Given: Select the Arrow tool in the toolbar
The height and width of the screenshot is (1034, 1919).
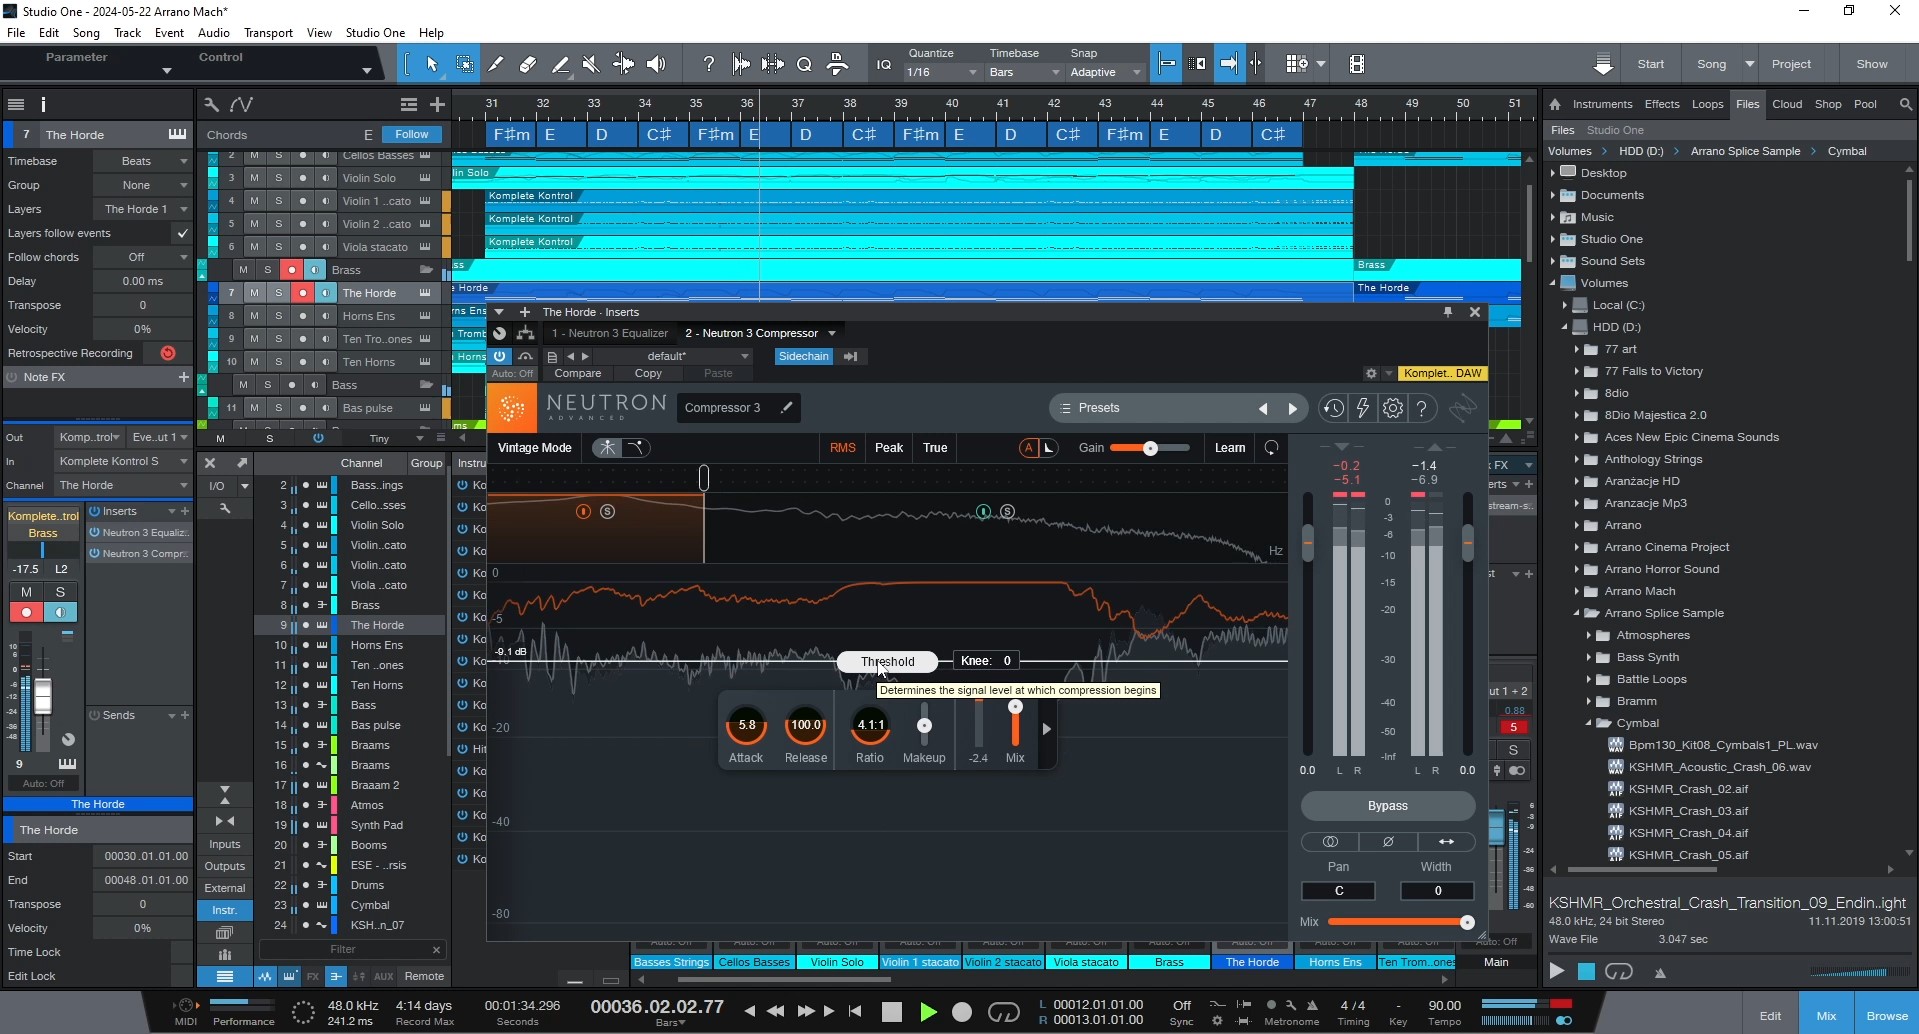Looking at the screenshot, I should click(432, 64).
